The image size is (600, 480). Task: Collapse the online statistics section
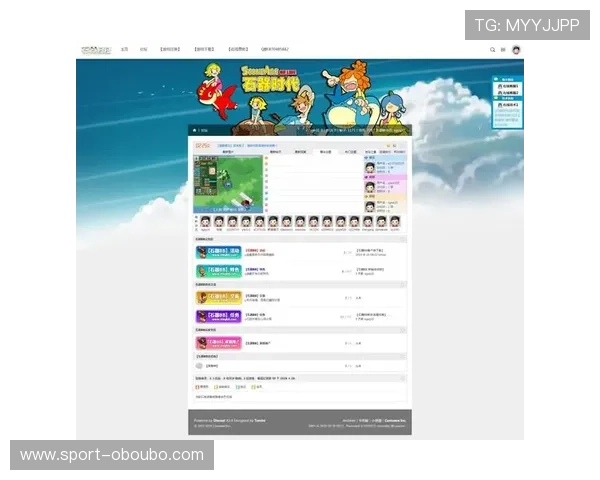403,378
